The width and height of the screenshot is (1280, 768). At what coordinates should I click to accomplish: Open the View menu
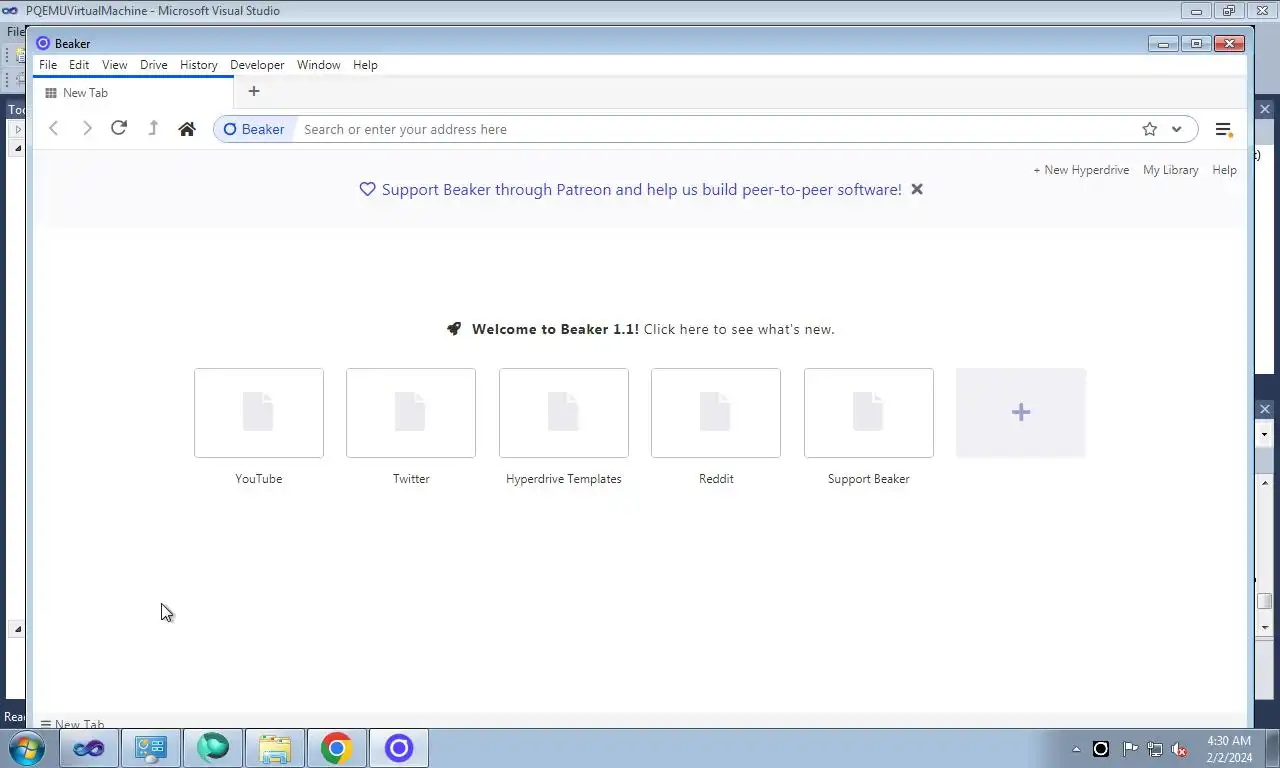[x=115, y=65]
